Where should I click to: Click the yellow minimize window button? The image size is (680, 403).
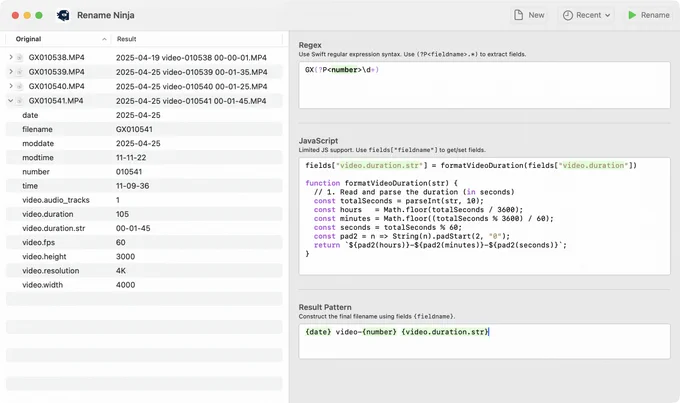click(x=27, y=15)
